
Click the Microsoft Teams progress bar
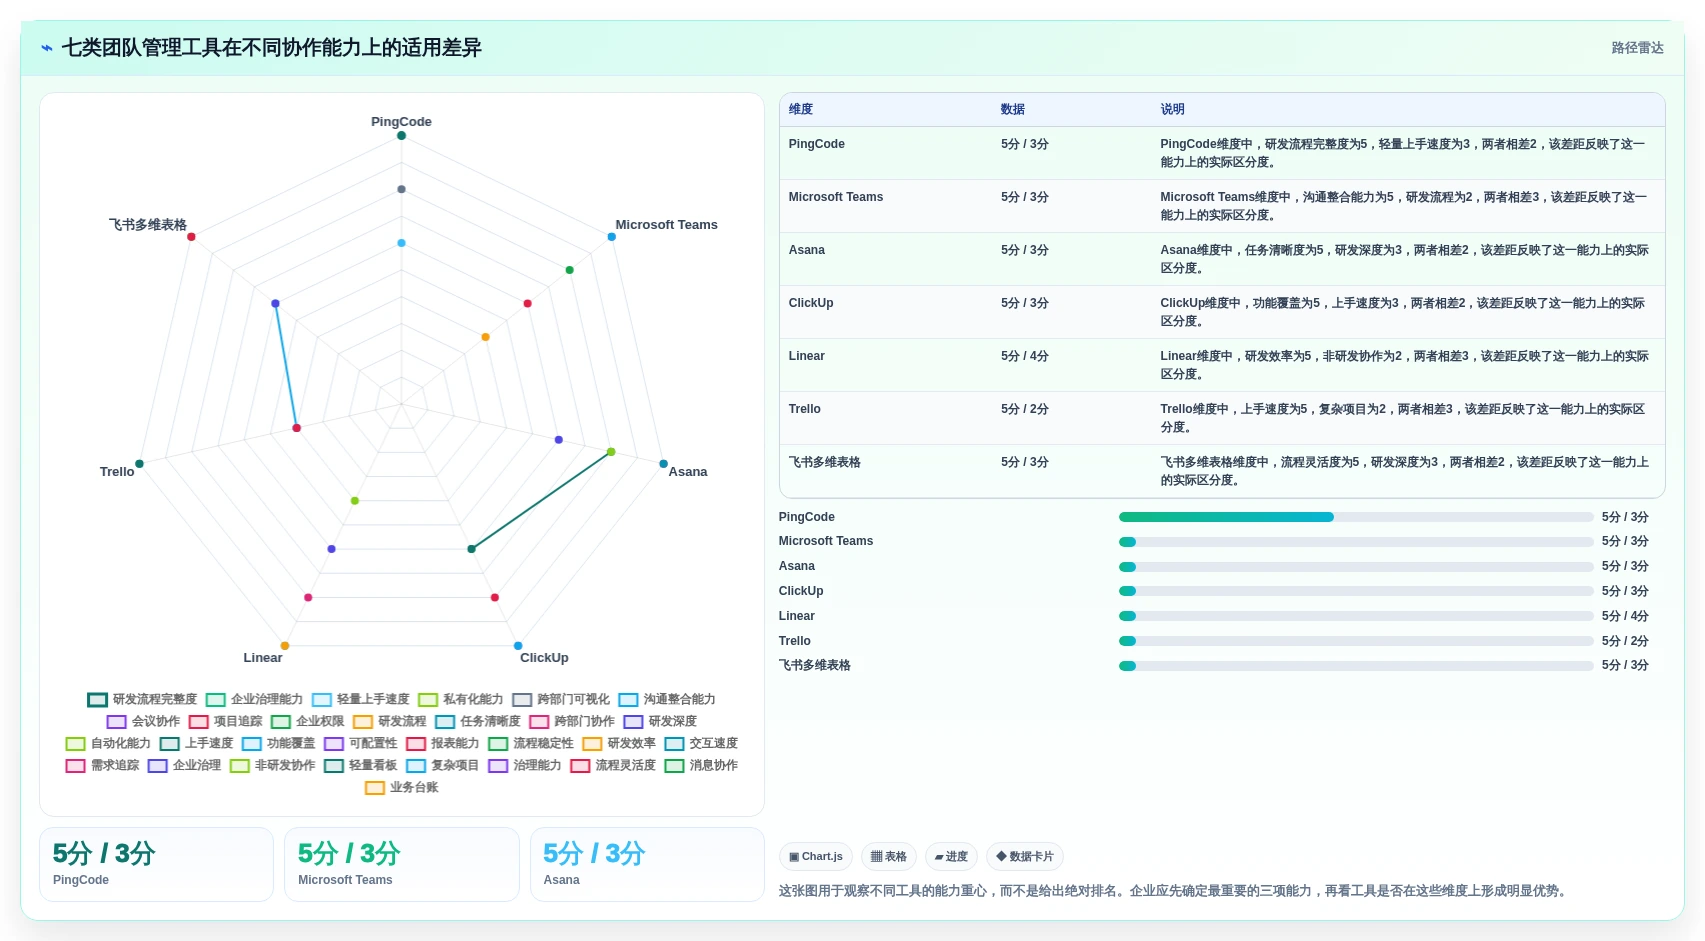1356,542
